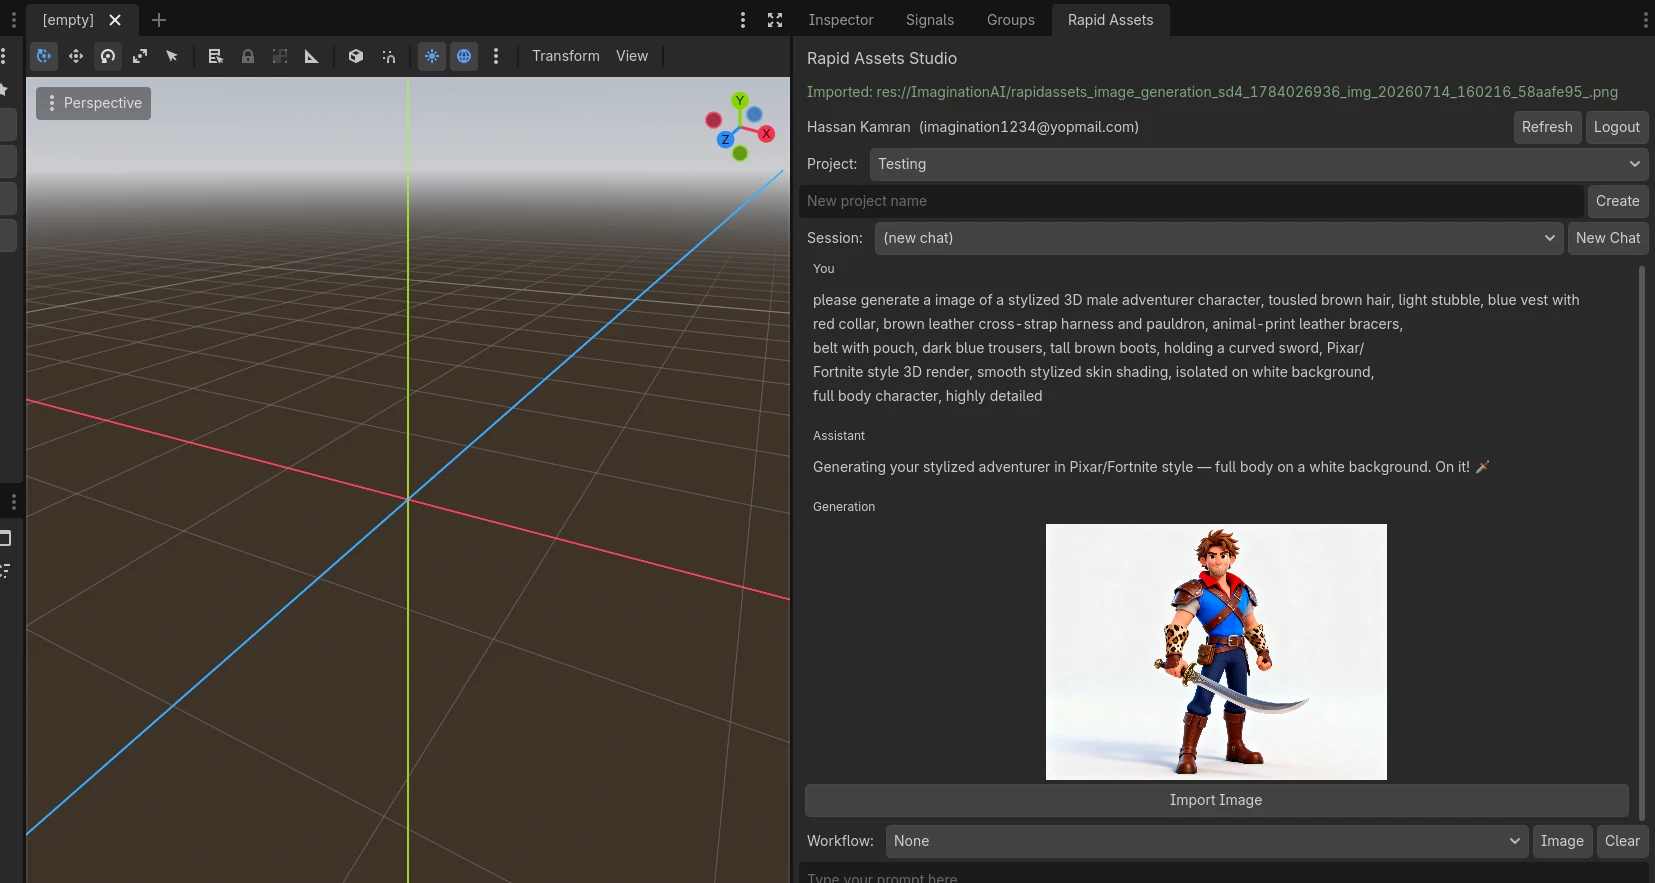This screenshot has width=1655, height=883.
Task: Click the Rapid Assets Studio heading
Action: coord(882,59)
